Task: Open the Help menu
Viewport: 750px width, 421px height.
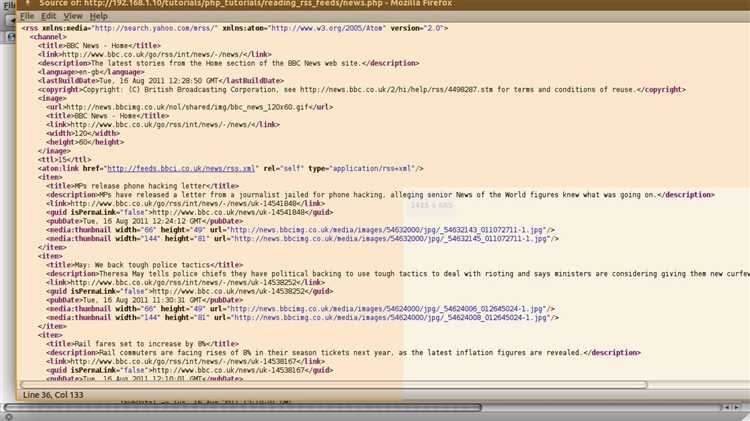Action: [99, 16]
